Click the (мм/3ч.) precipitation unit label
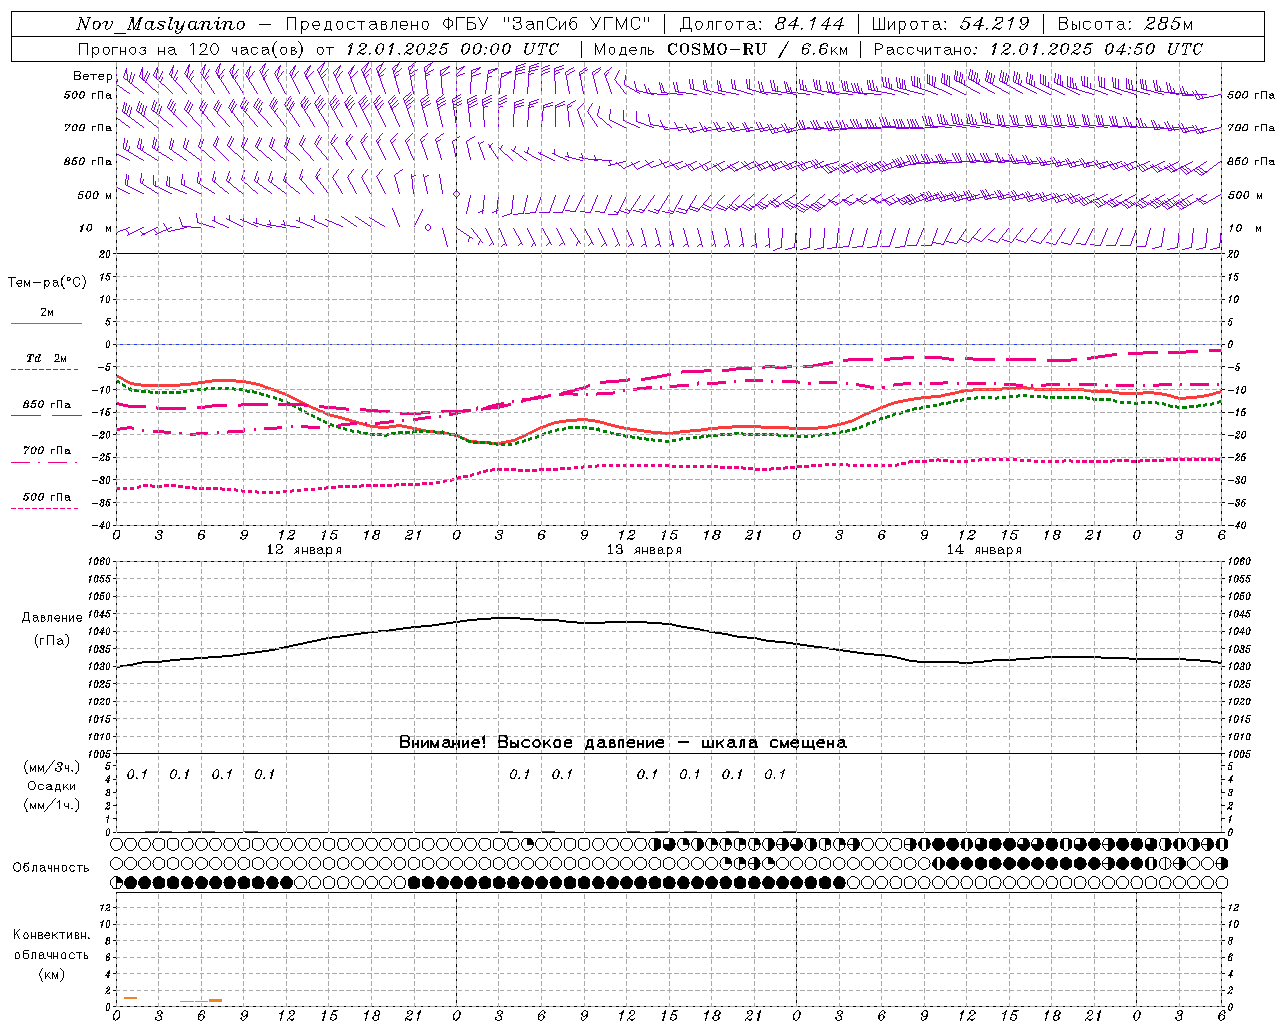1280x1024 pixels. click(x=51, y=767)
